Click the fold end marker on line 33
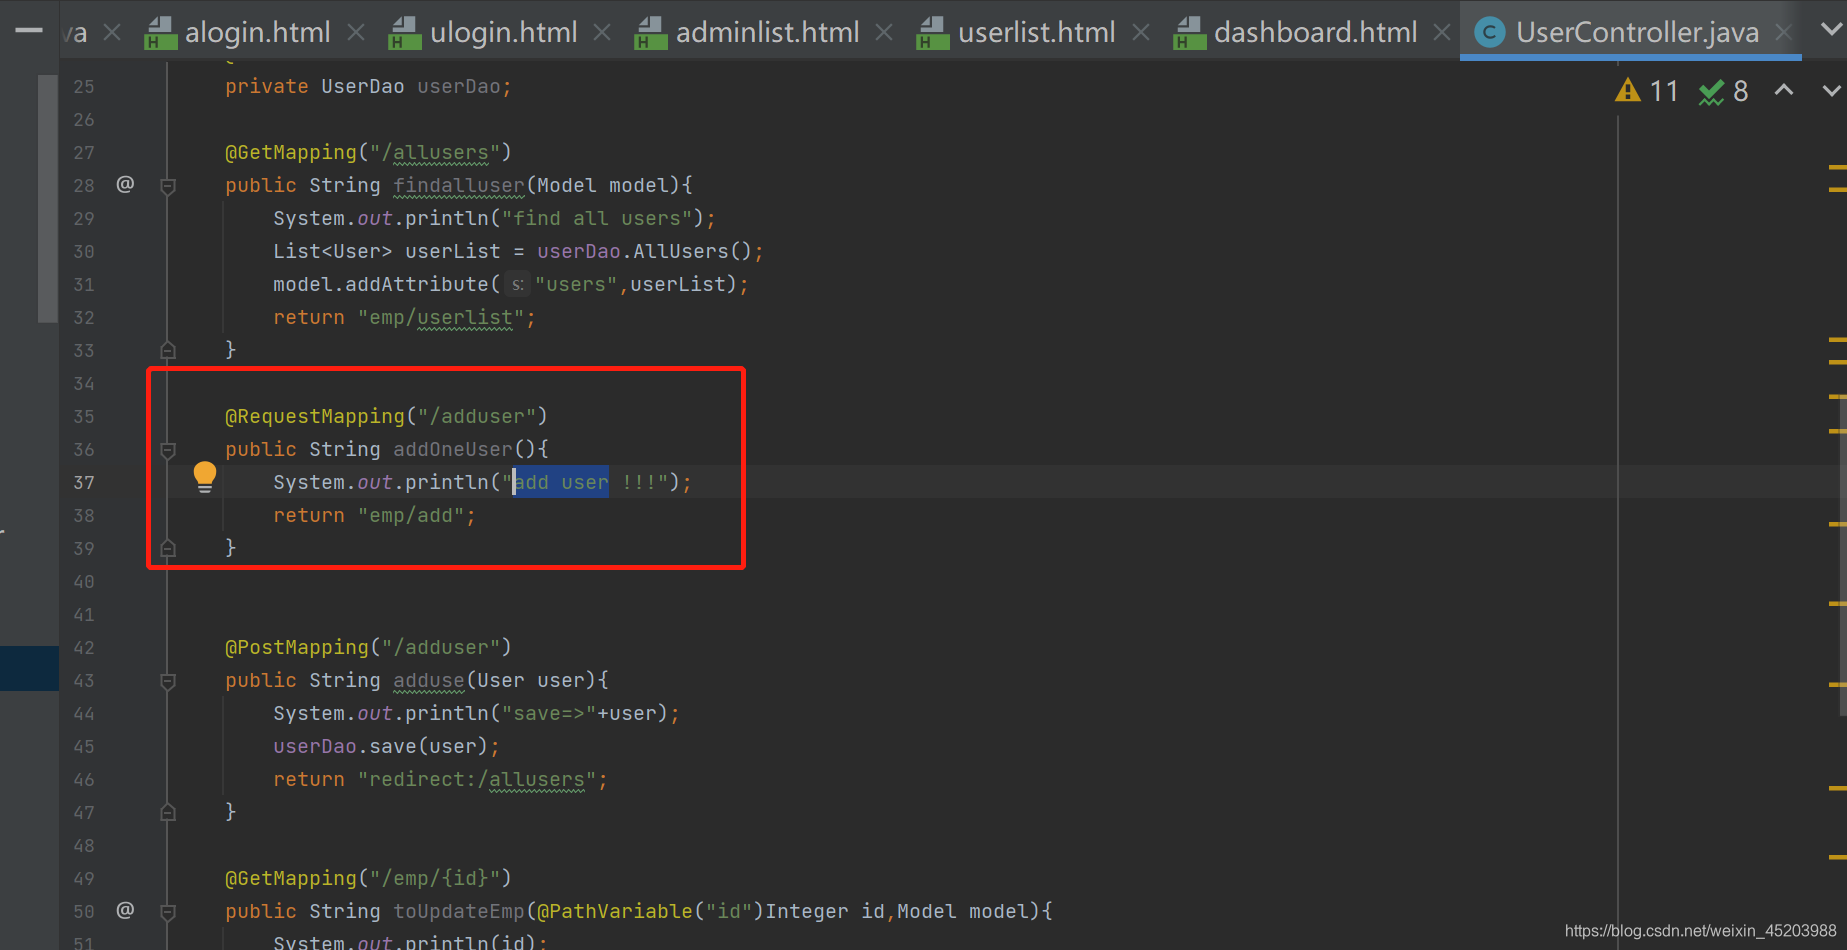Screen dimensions: 1847x950 pos(168,350)
